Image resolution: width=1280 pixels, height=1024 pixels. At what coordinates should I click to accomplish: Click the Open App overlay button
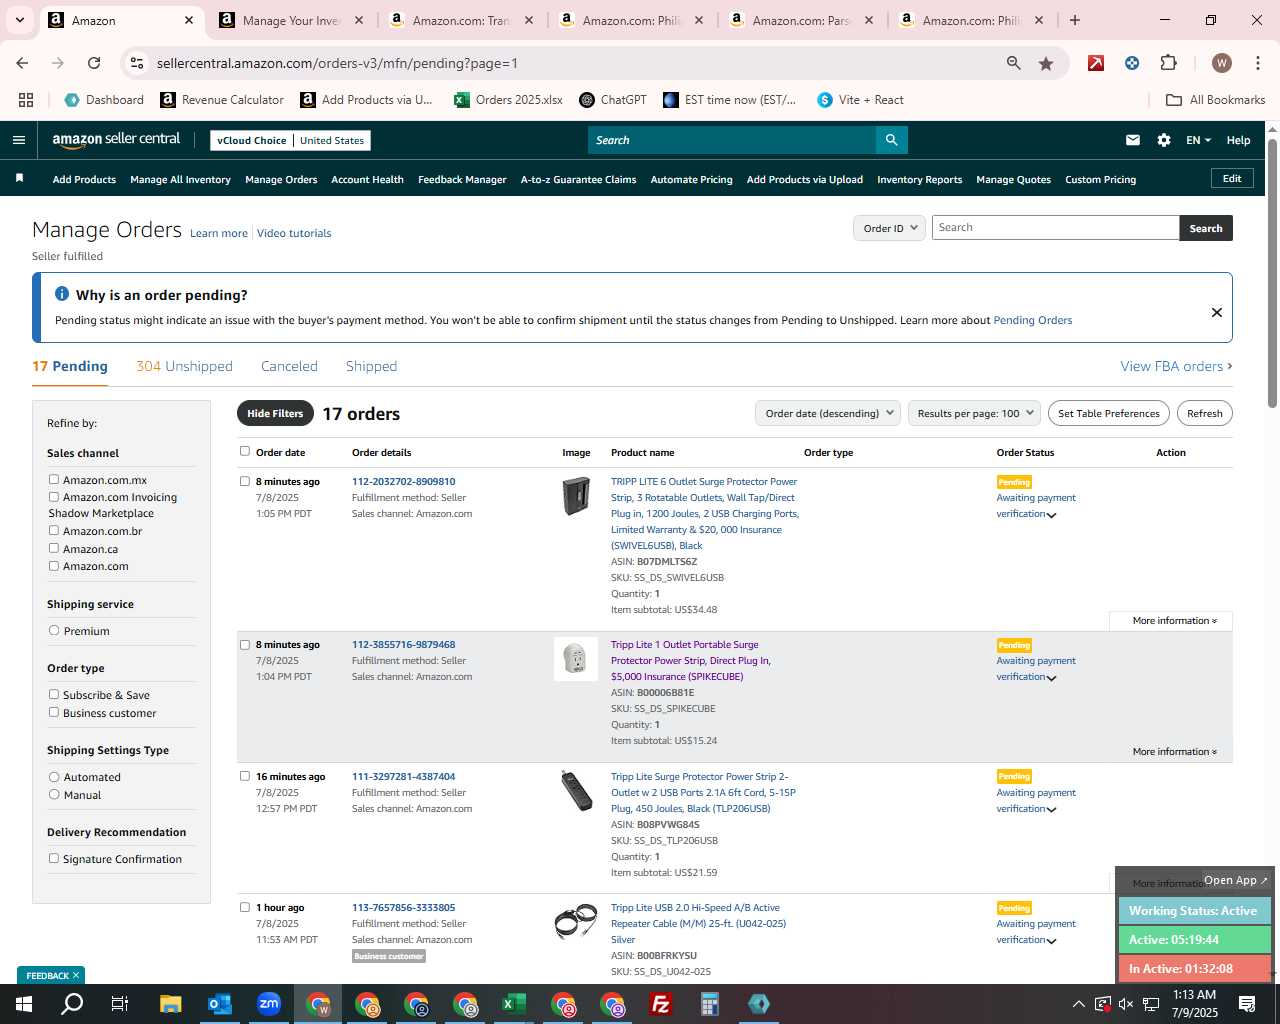tap(1235, 880)
